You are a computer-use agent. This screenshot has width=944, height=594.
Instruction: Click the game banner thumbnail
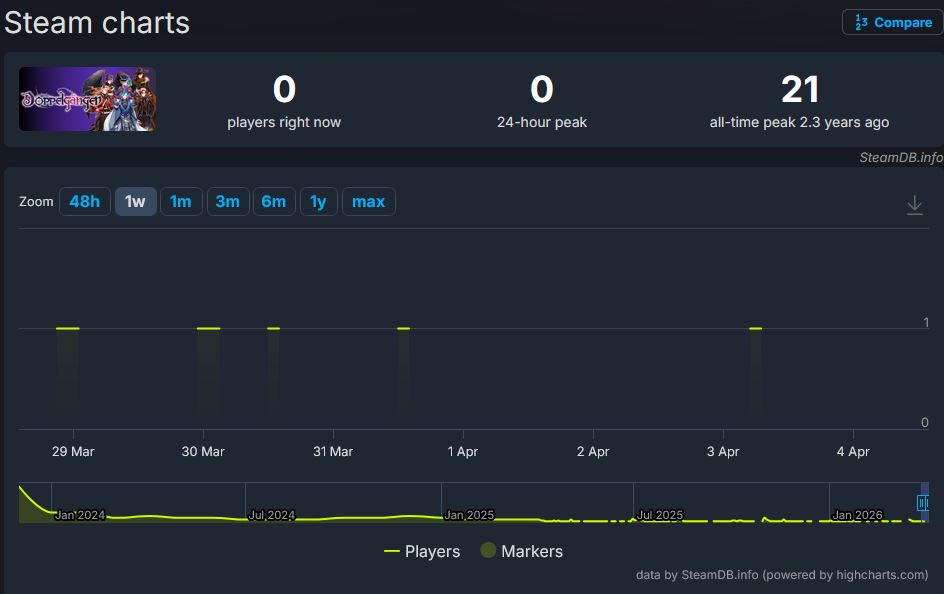(87, 99)
